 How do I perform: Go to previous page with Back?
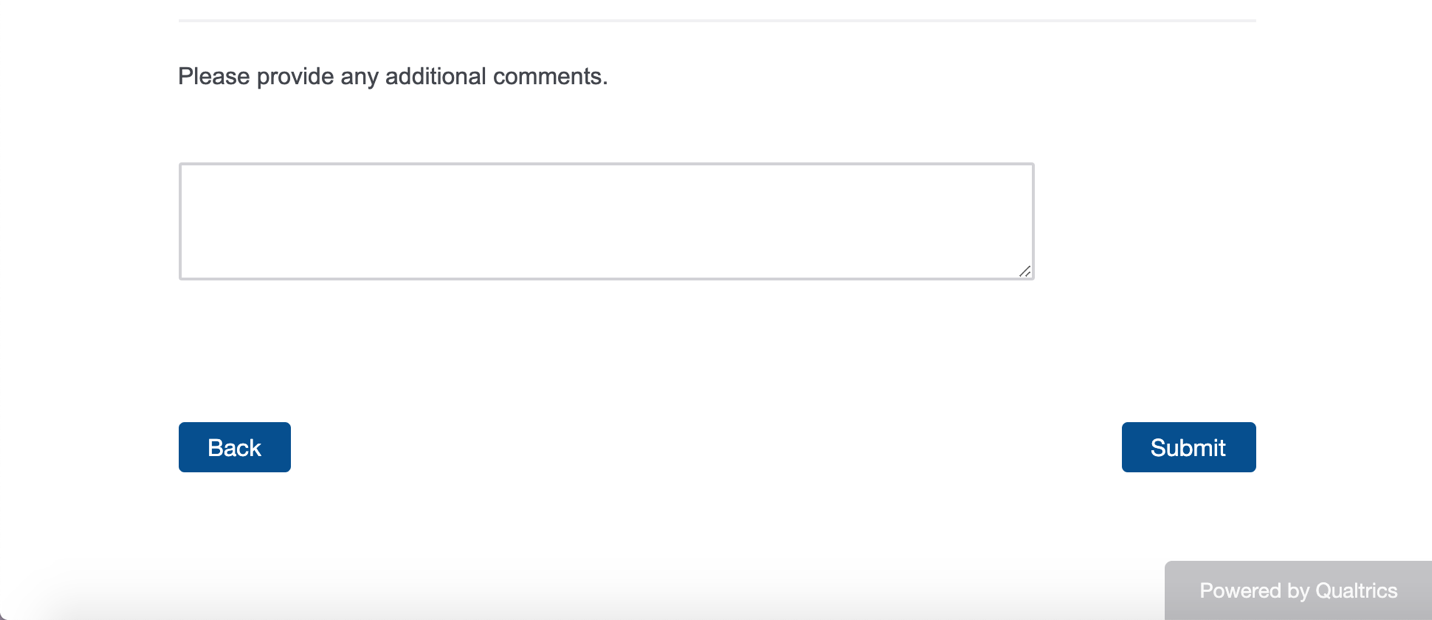click(x=234, y=447)
